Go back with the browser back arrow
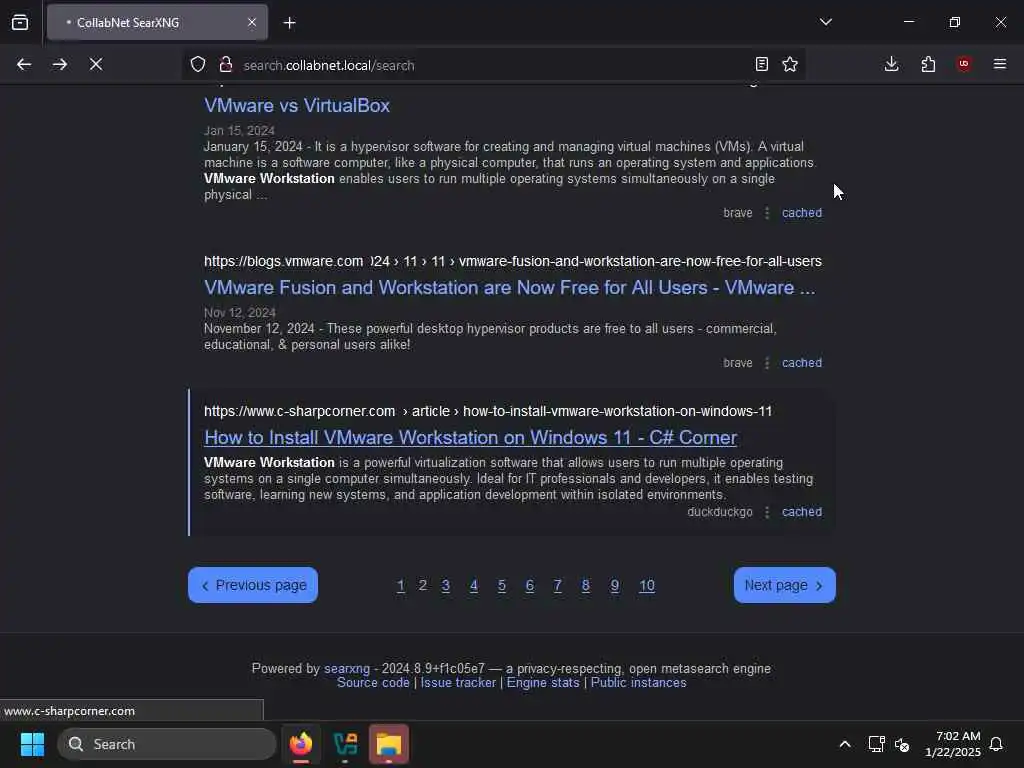 pyautogui.click(x=24, y=64)
